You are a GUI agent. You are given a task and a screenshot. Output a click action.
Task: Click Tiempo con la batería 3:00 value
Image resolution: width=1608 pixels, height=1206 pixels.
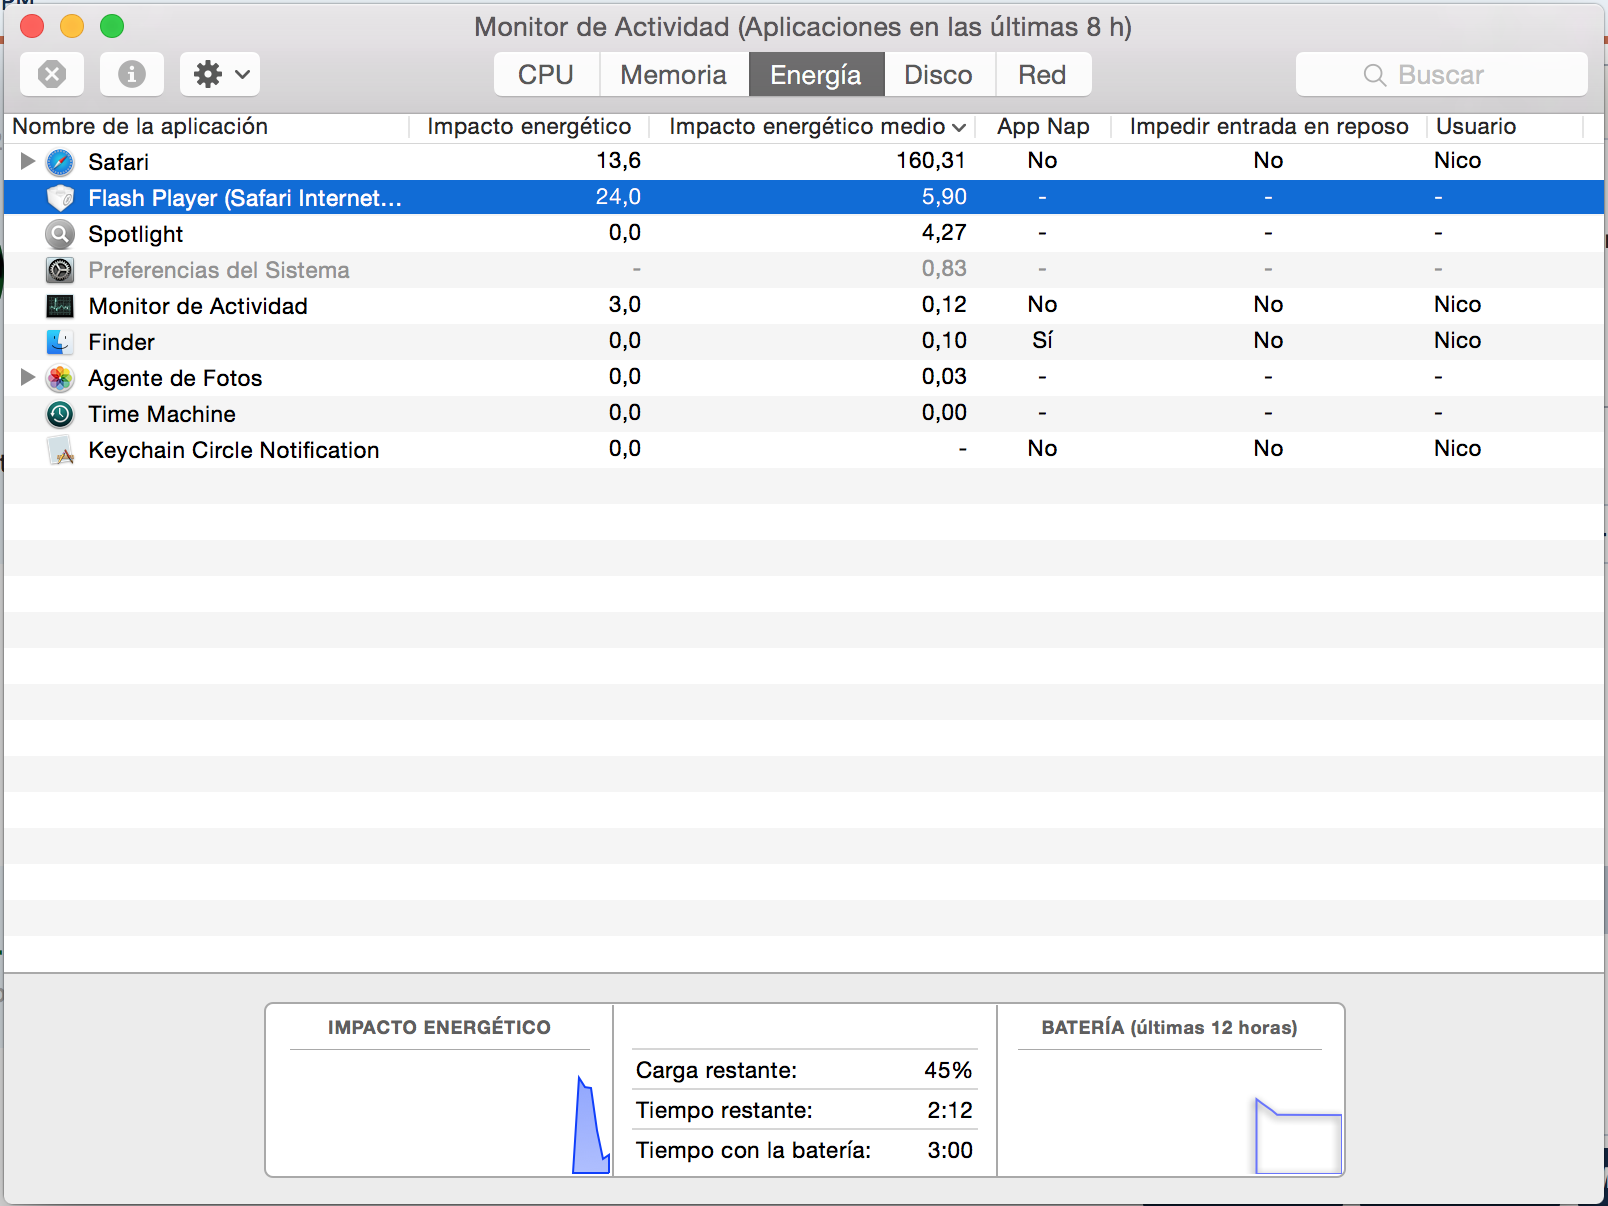coord(950,1150)
